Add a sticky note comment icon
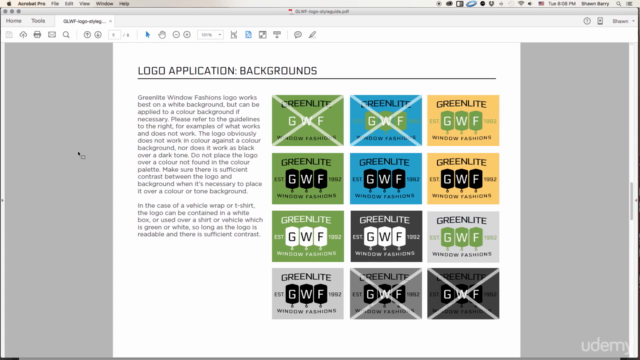 pos(298,35)
